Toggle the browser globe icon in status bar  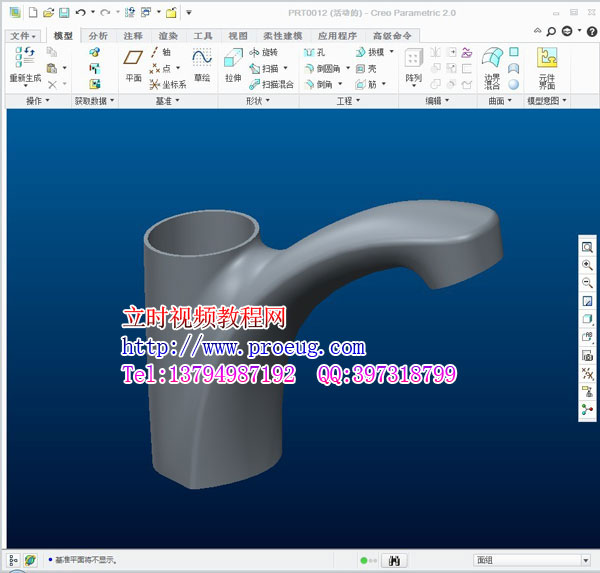tap(30, 560)
